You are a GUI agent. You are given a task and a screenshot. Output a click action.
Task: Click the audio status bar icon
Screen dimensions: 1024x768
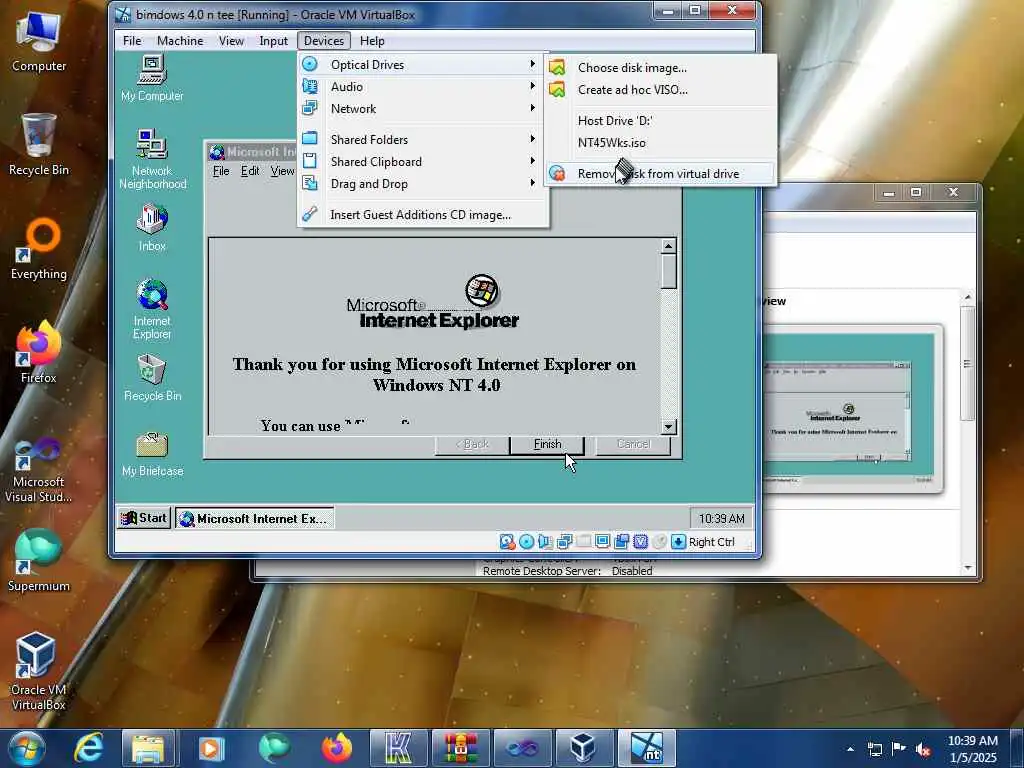click(545, 541)
